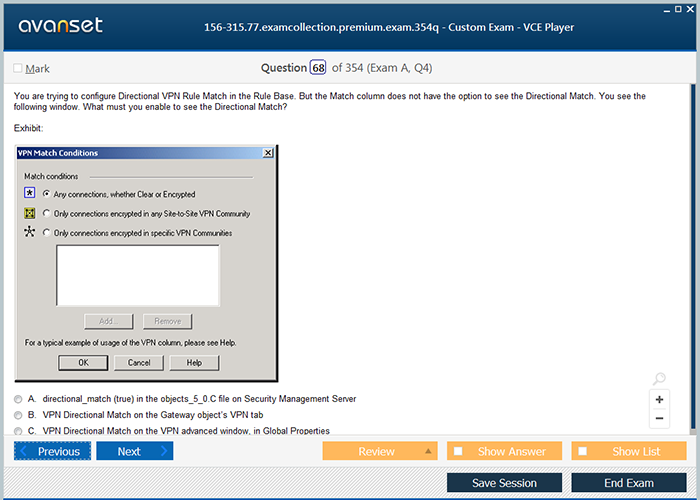Click the magnifier search icon
Screen dimensions: 700x500
click(x=659, y=379)
